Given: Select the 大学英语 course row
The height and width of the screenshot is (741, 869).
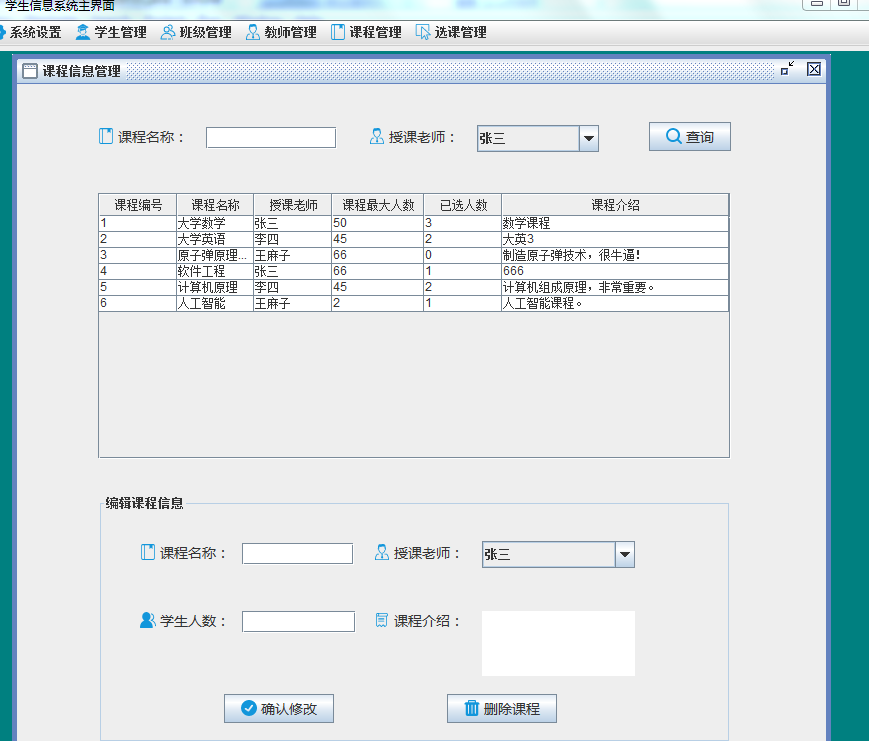Looking at the screenshot, I should pos(413,239).
